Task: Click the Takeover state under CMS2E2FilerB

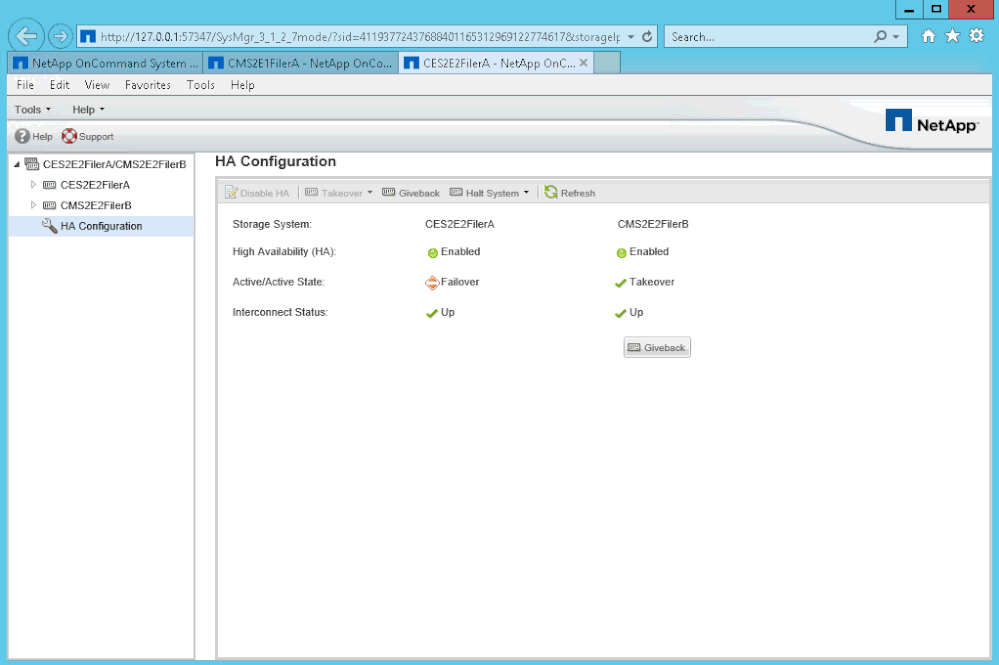Action: point(644,282)
